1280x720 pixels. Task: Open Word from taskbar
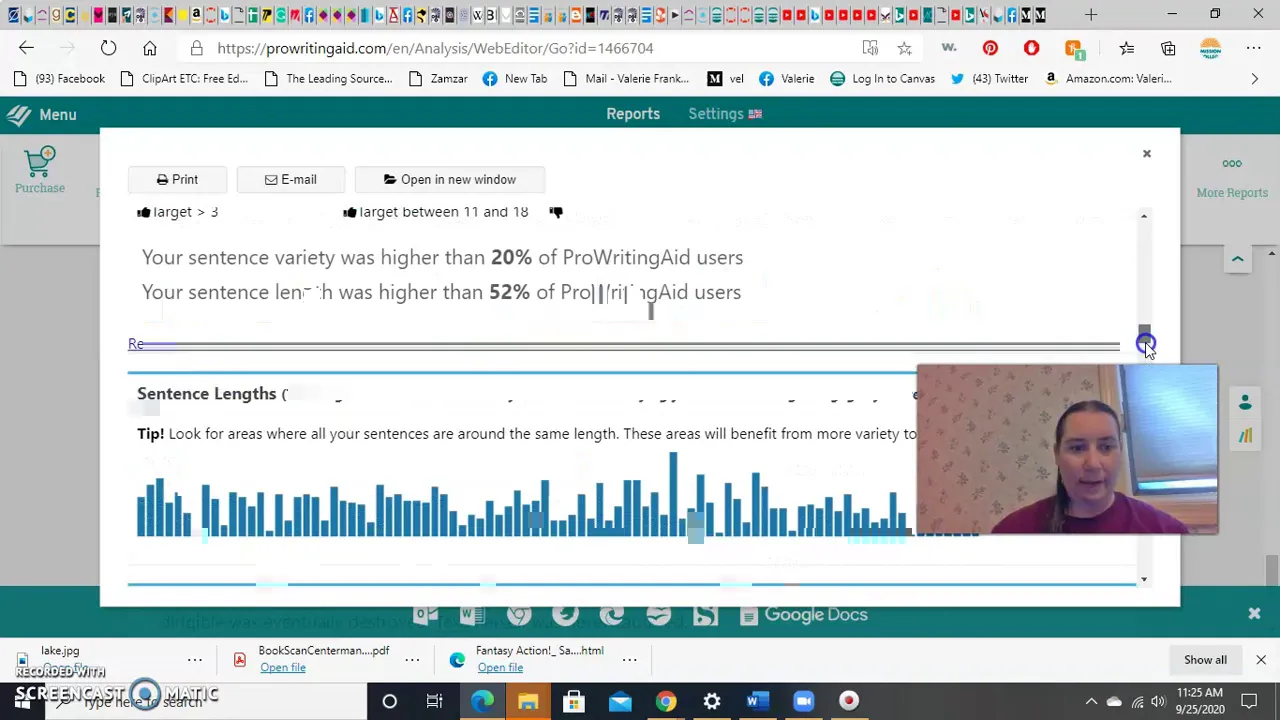pyautogui.click(x=758, y=701)
